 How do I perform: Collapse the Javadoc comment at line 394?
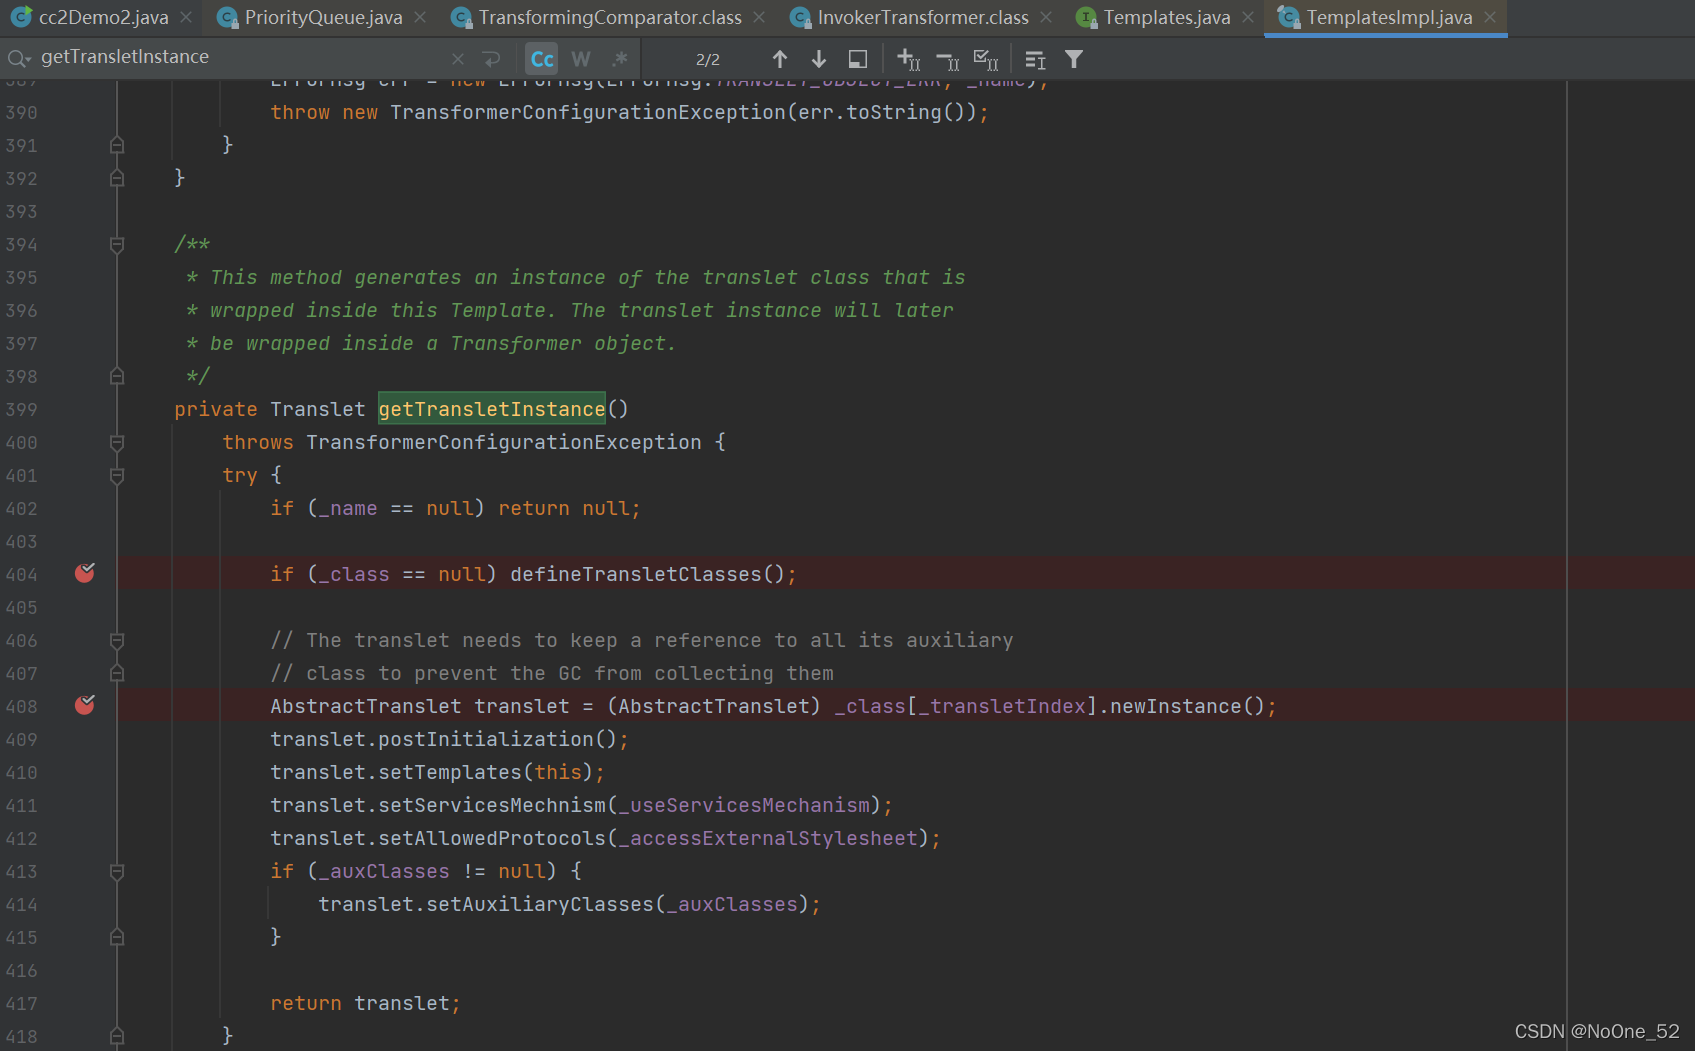pyautogui.click(x=117, y=245)
